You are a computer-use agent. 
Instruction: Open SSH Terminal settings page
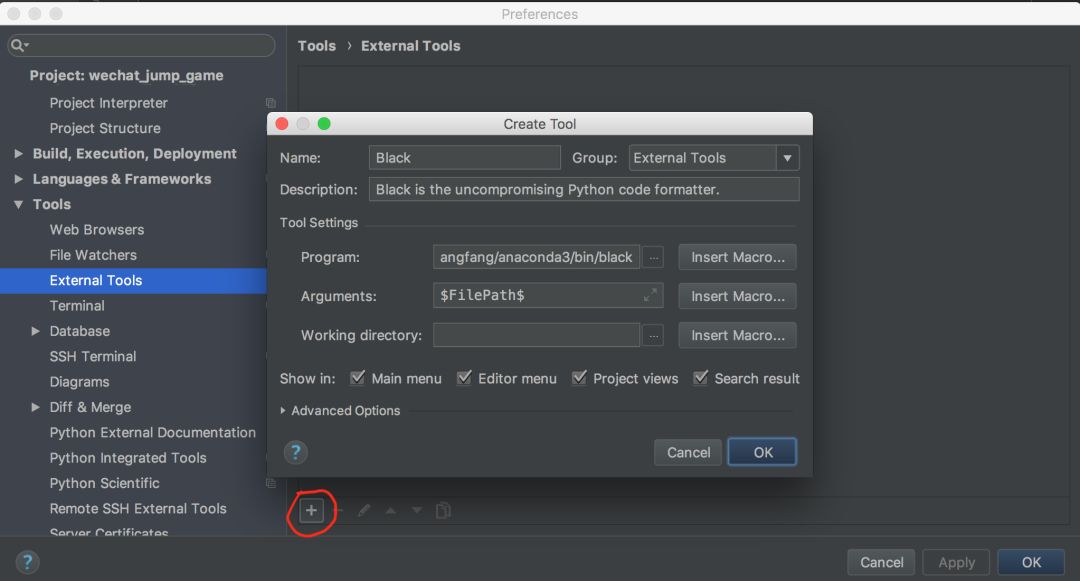pos(92,357)
